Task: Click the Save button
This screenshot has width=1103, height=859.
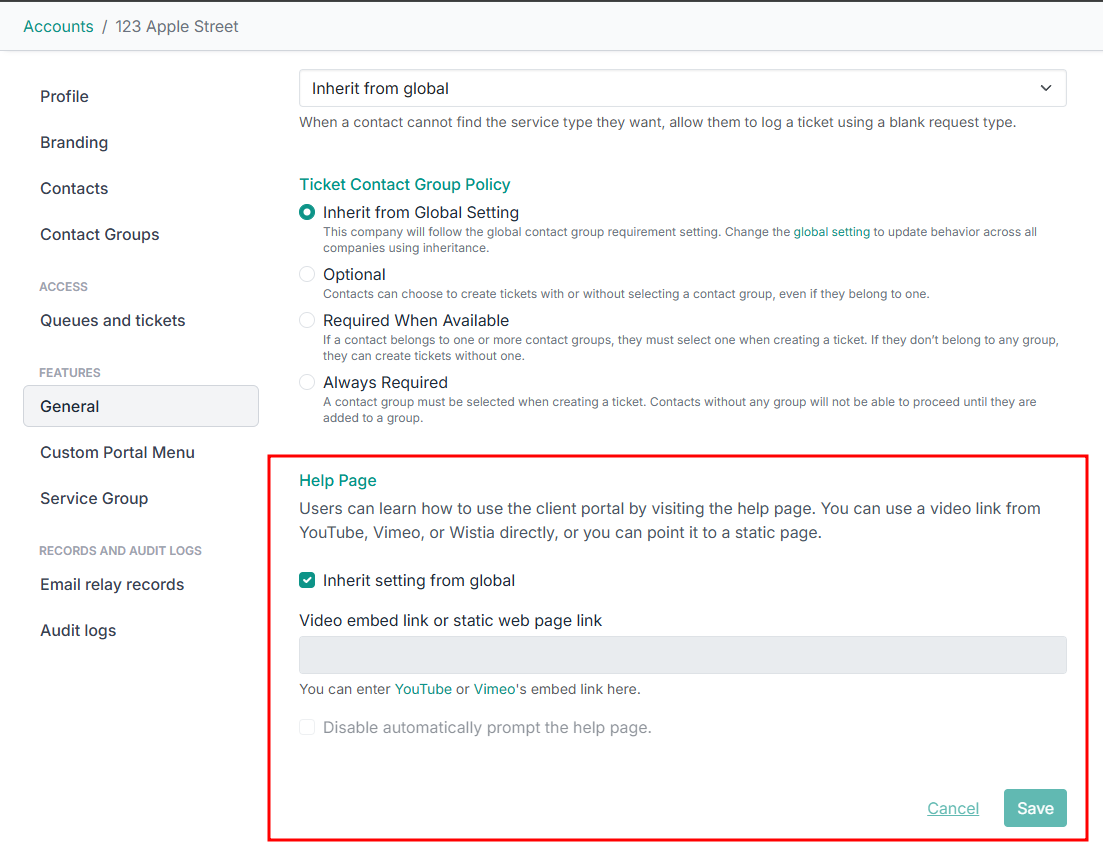Action: 1035,808
